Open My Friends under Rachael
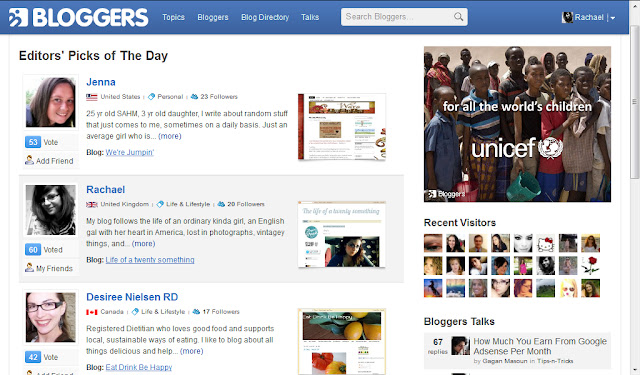 [x=49, y=268]
